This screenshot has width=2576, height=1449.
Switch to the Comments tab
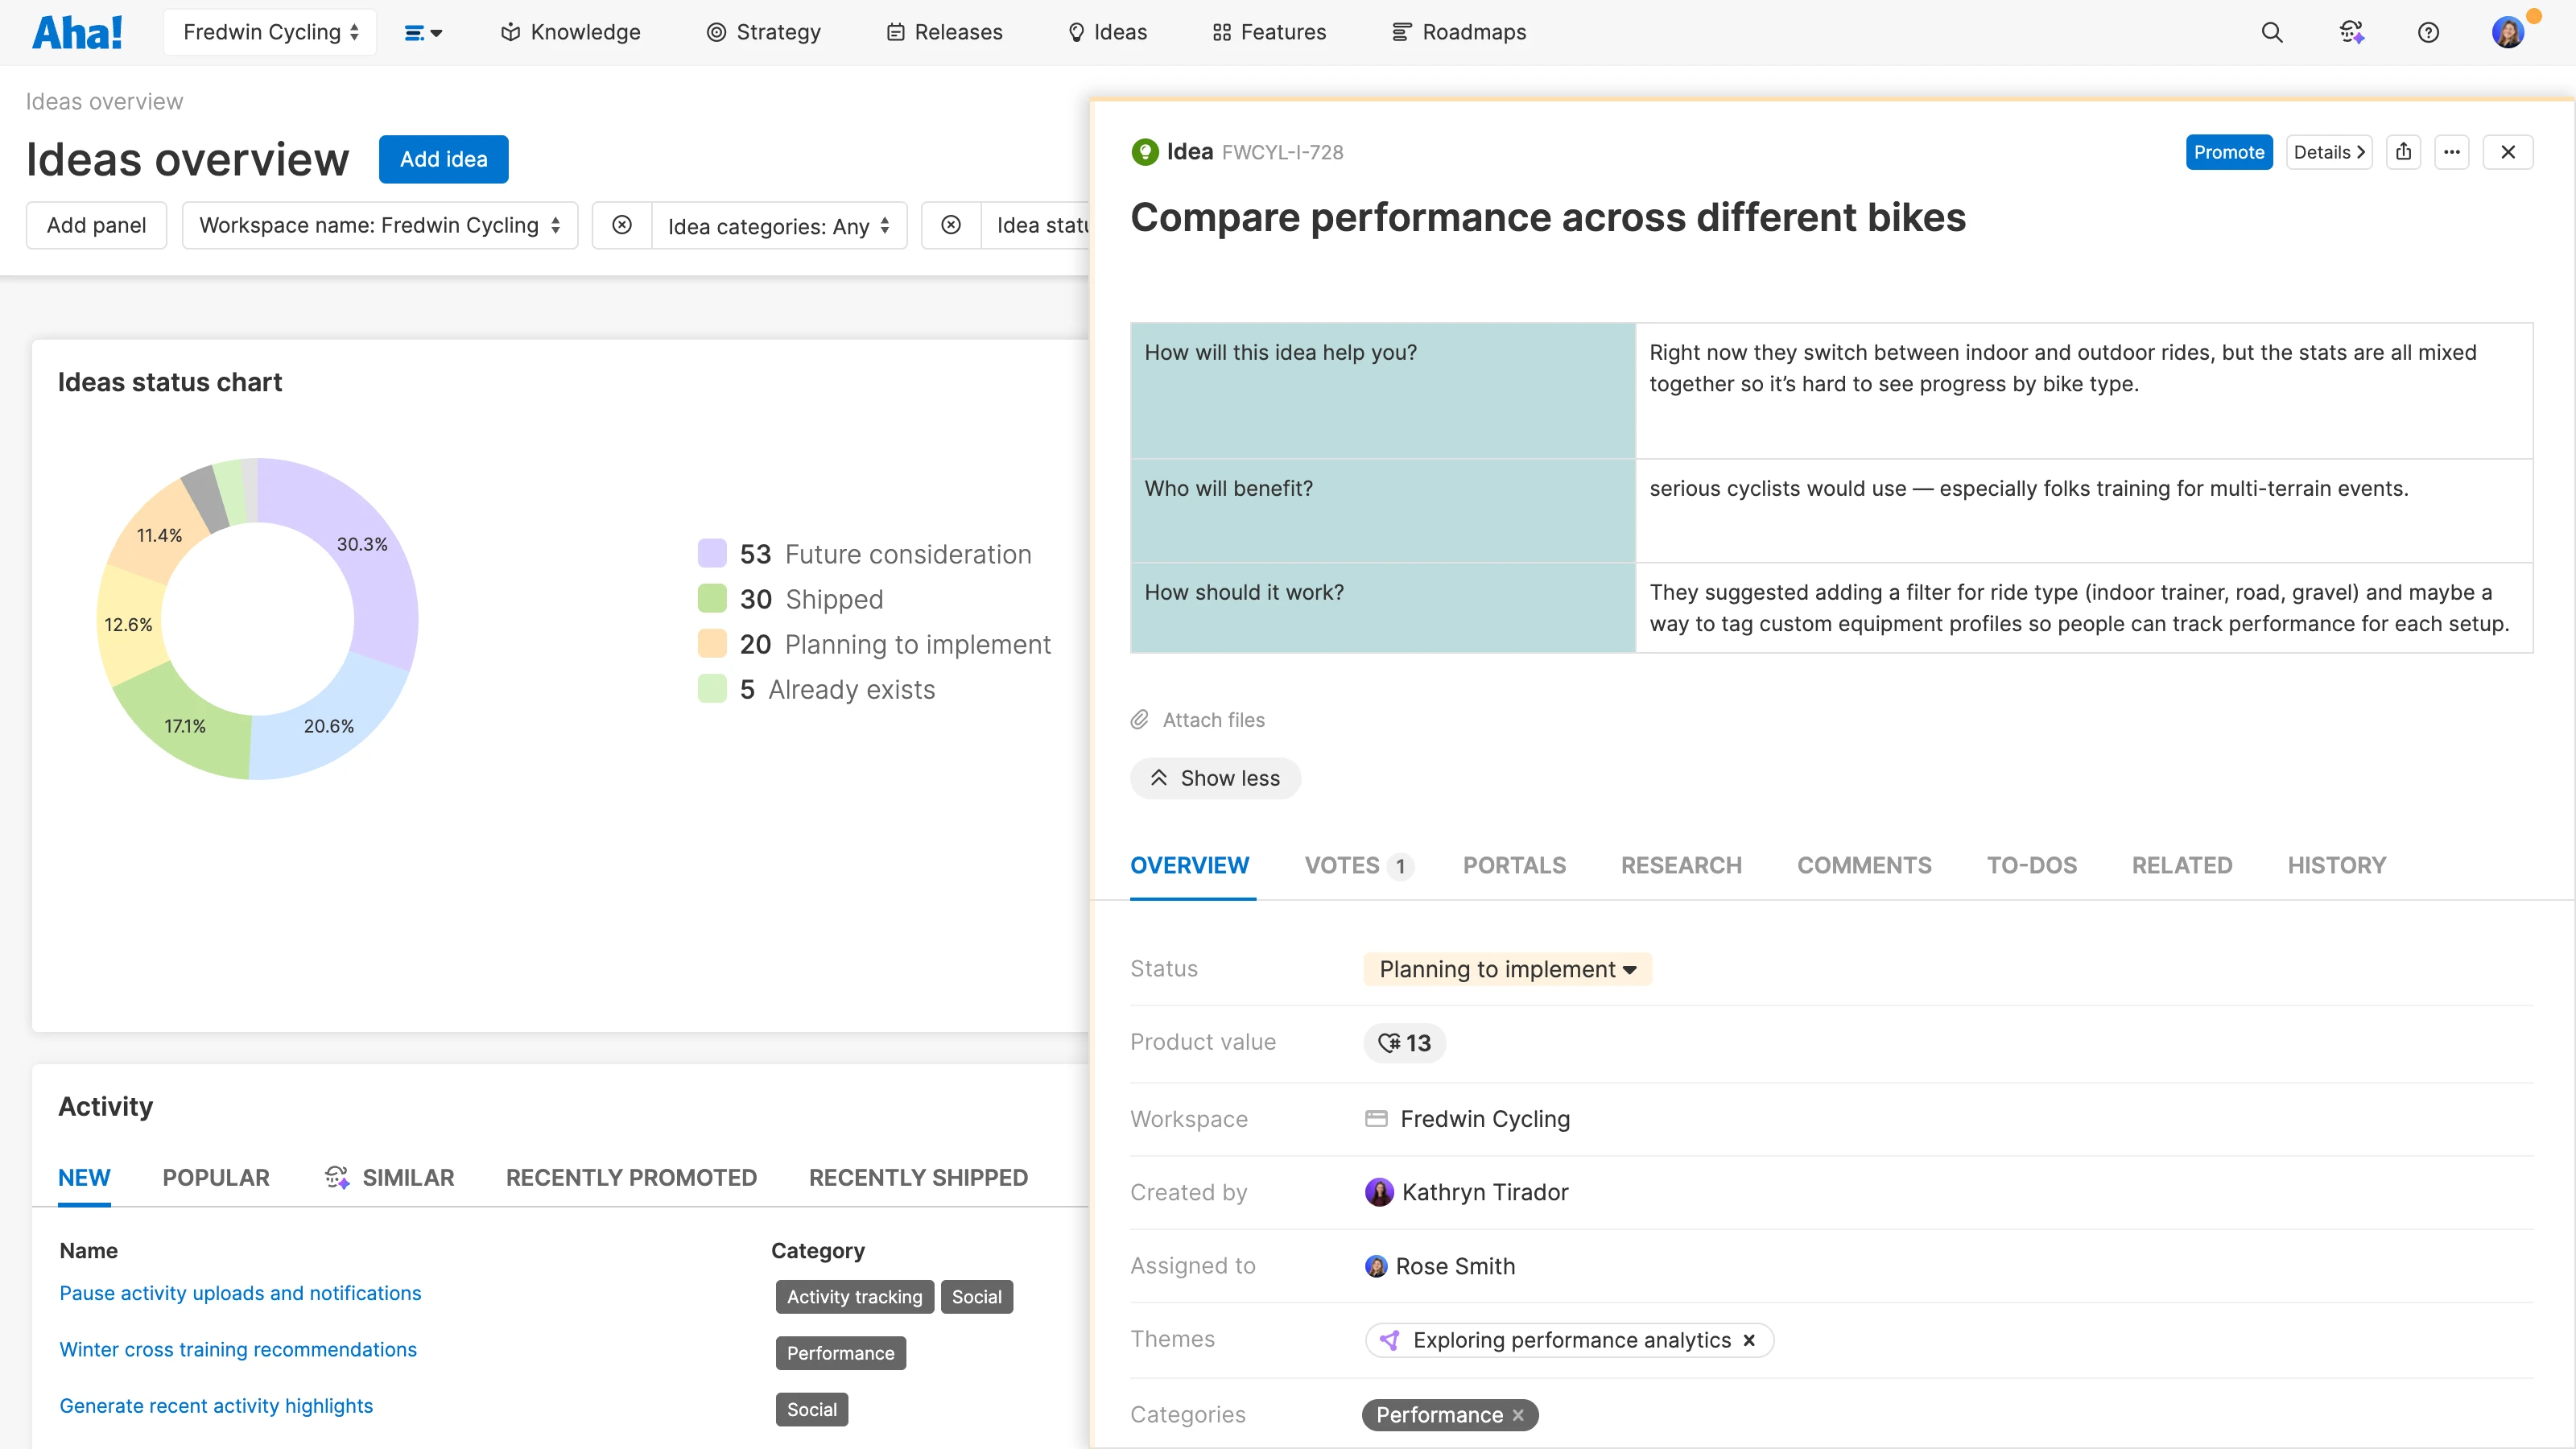pos(1864,865)
